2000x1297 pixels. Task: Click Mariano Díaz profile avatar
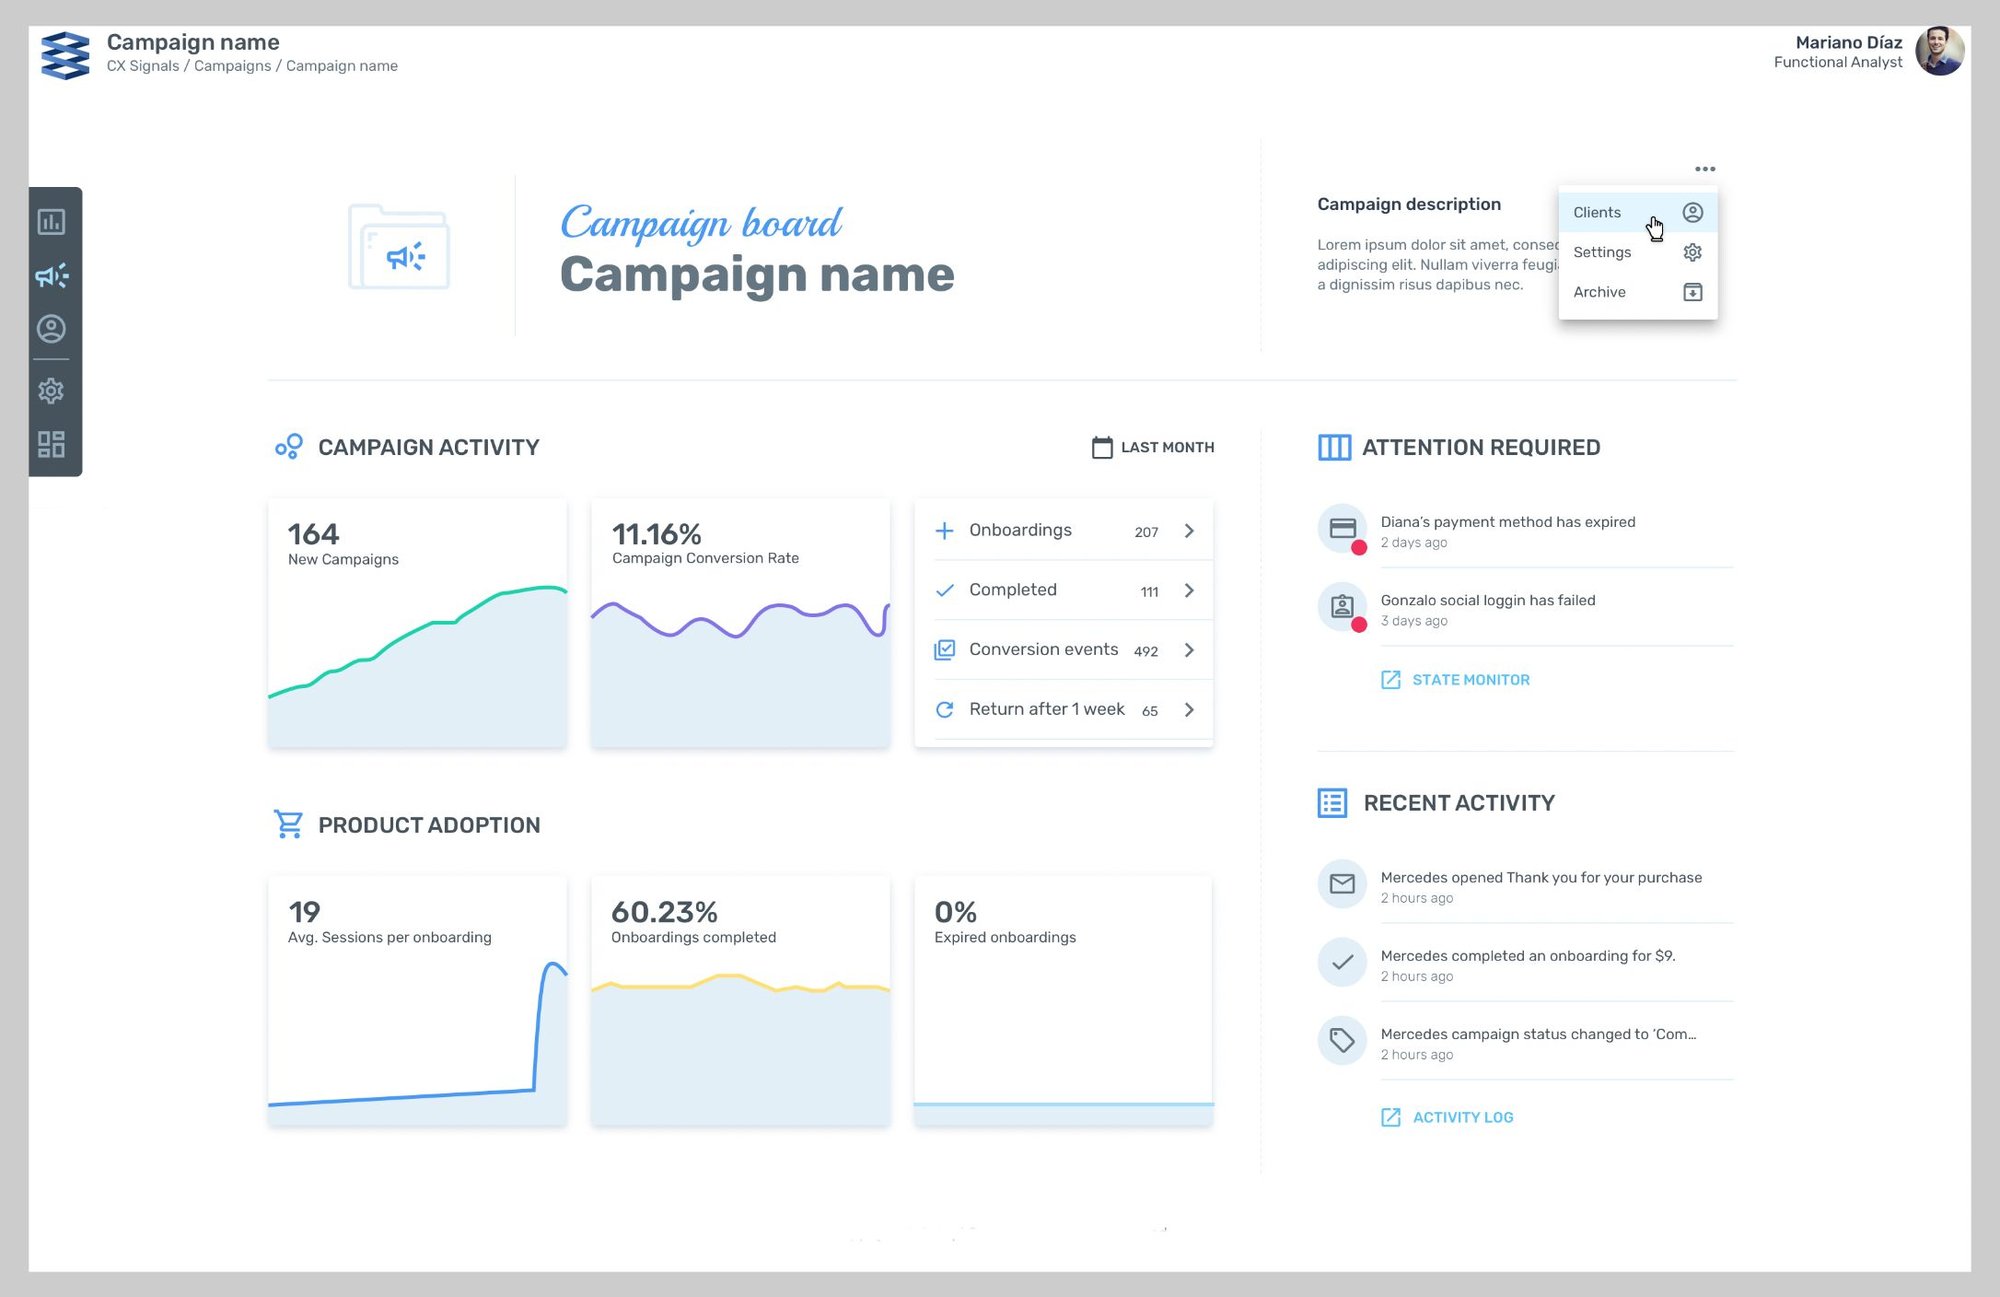point(1939,51)
